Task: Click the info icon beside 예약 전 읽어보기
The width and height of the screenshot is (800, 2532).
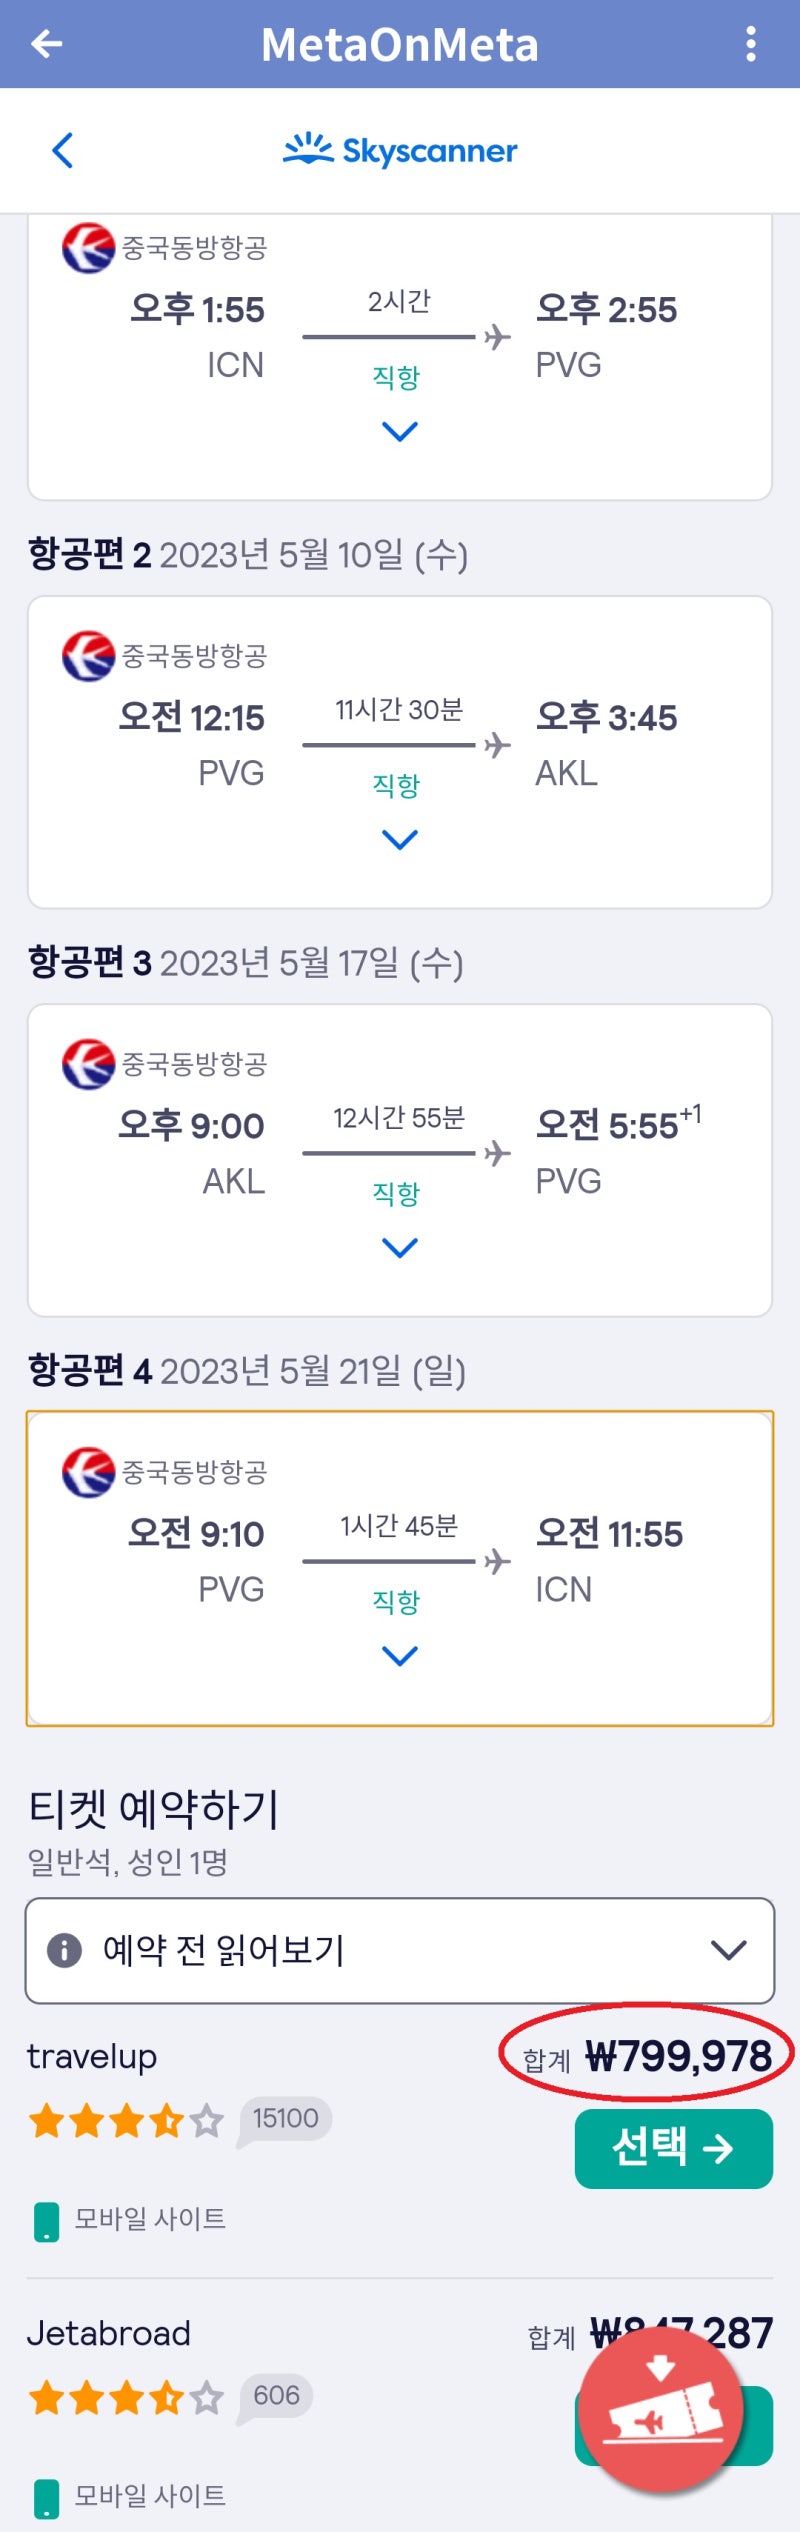Action: 64,1952
